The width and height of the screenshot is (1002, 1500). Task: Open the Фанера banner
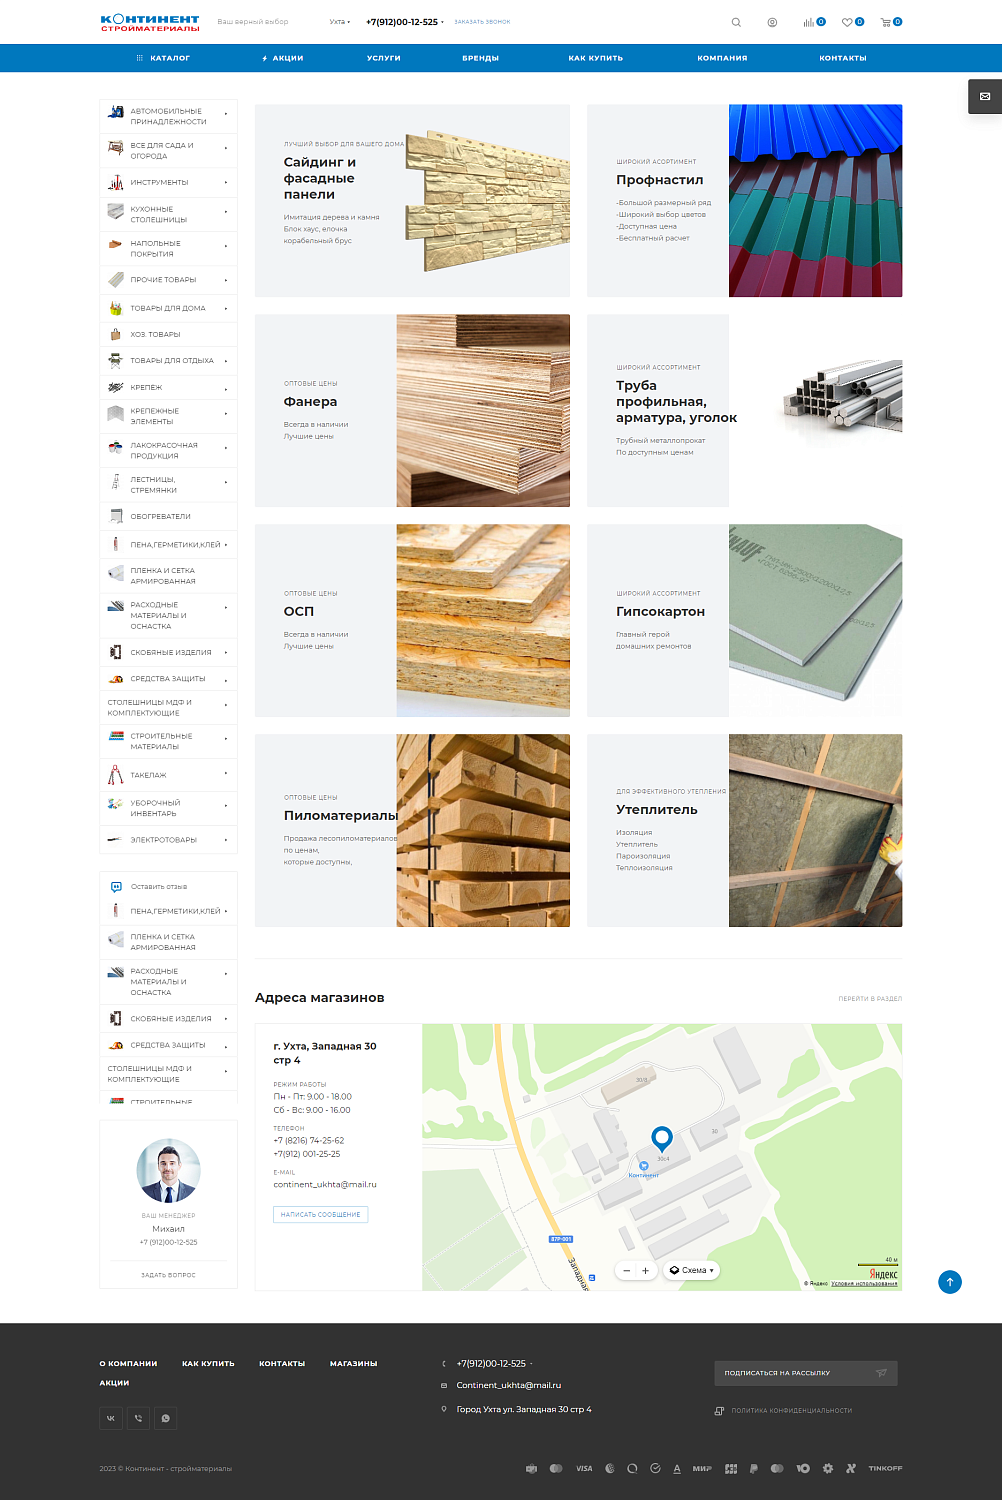[412, 411]
